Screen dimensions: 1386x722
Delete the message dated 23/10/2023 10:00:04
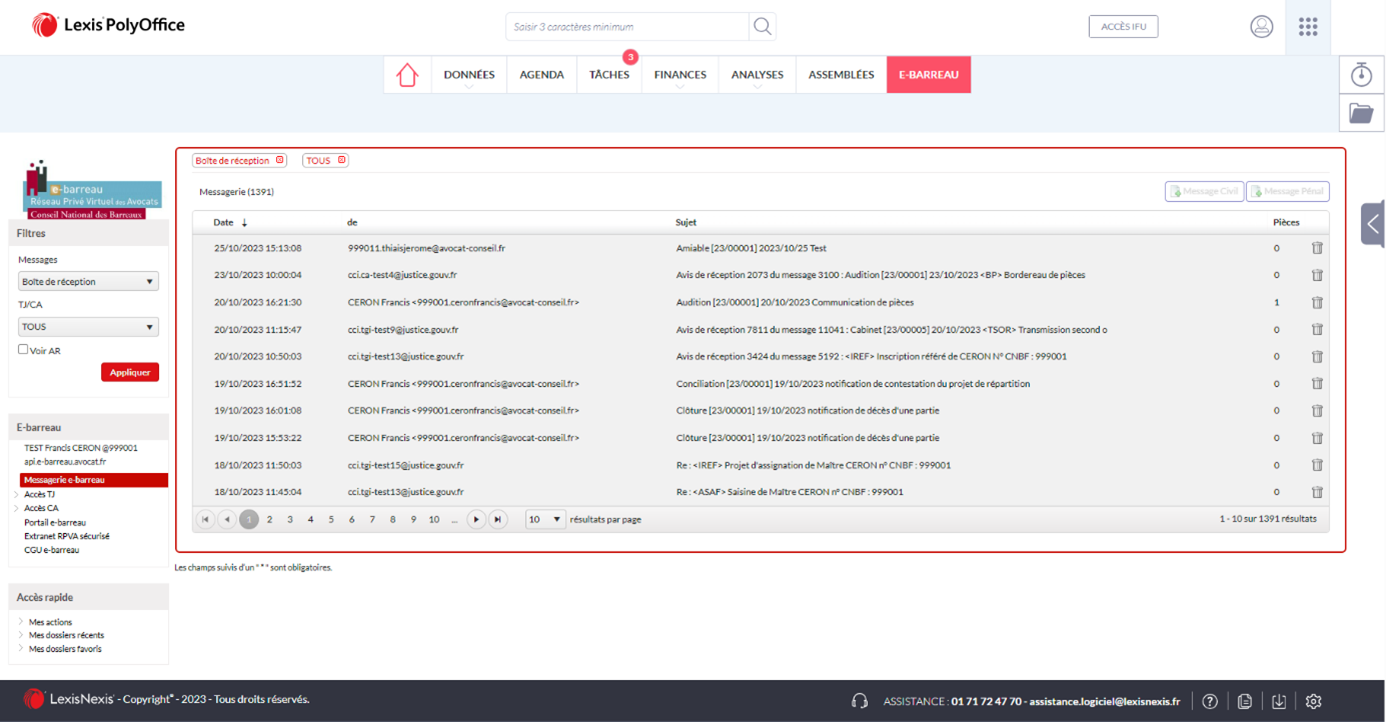click(1317, 275)
